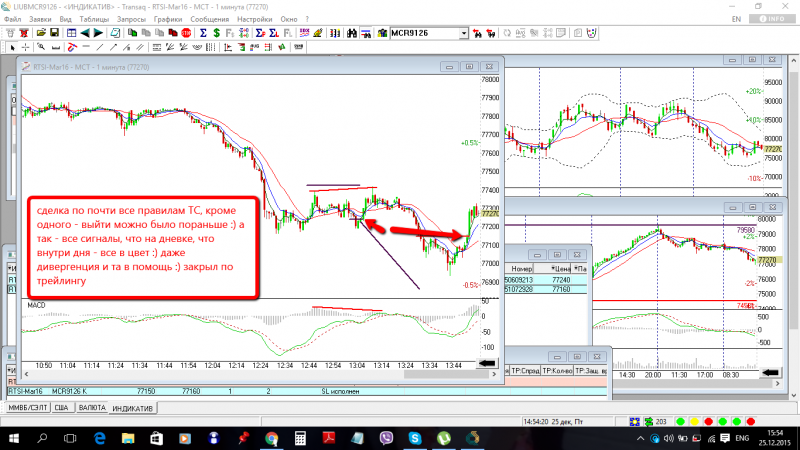
Task: Select the parallel channel lines tool
Action: coord(140,47)
